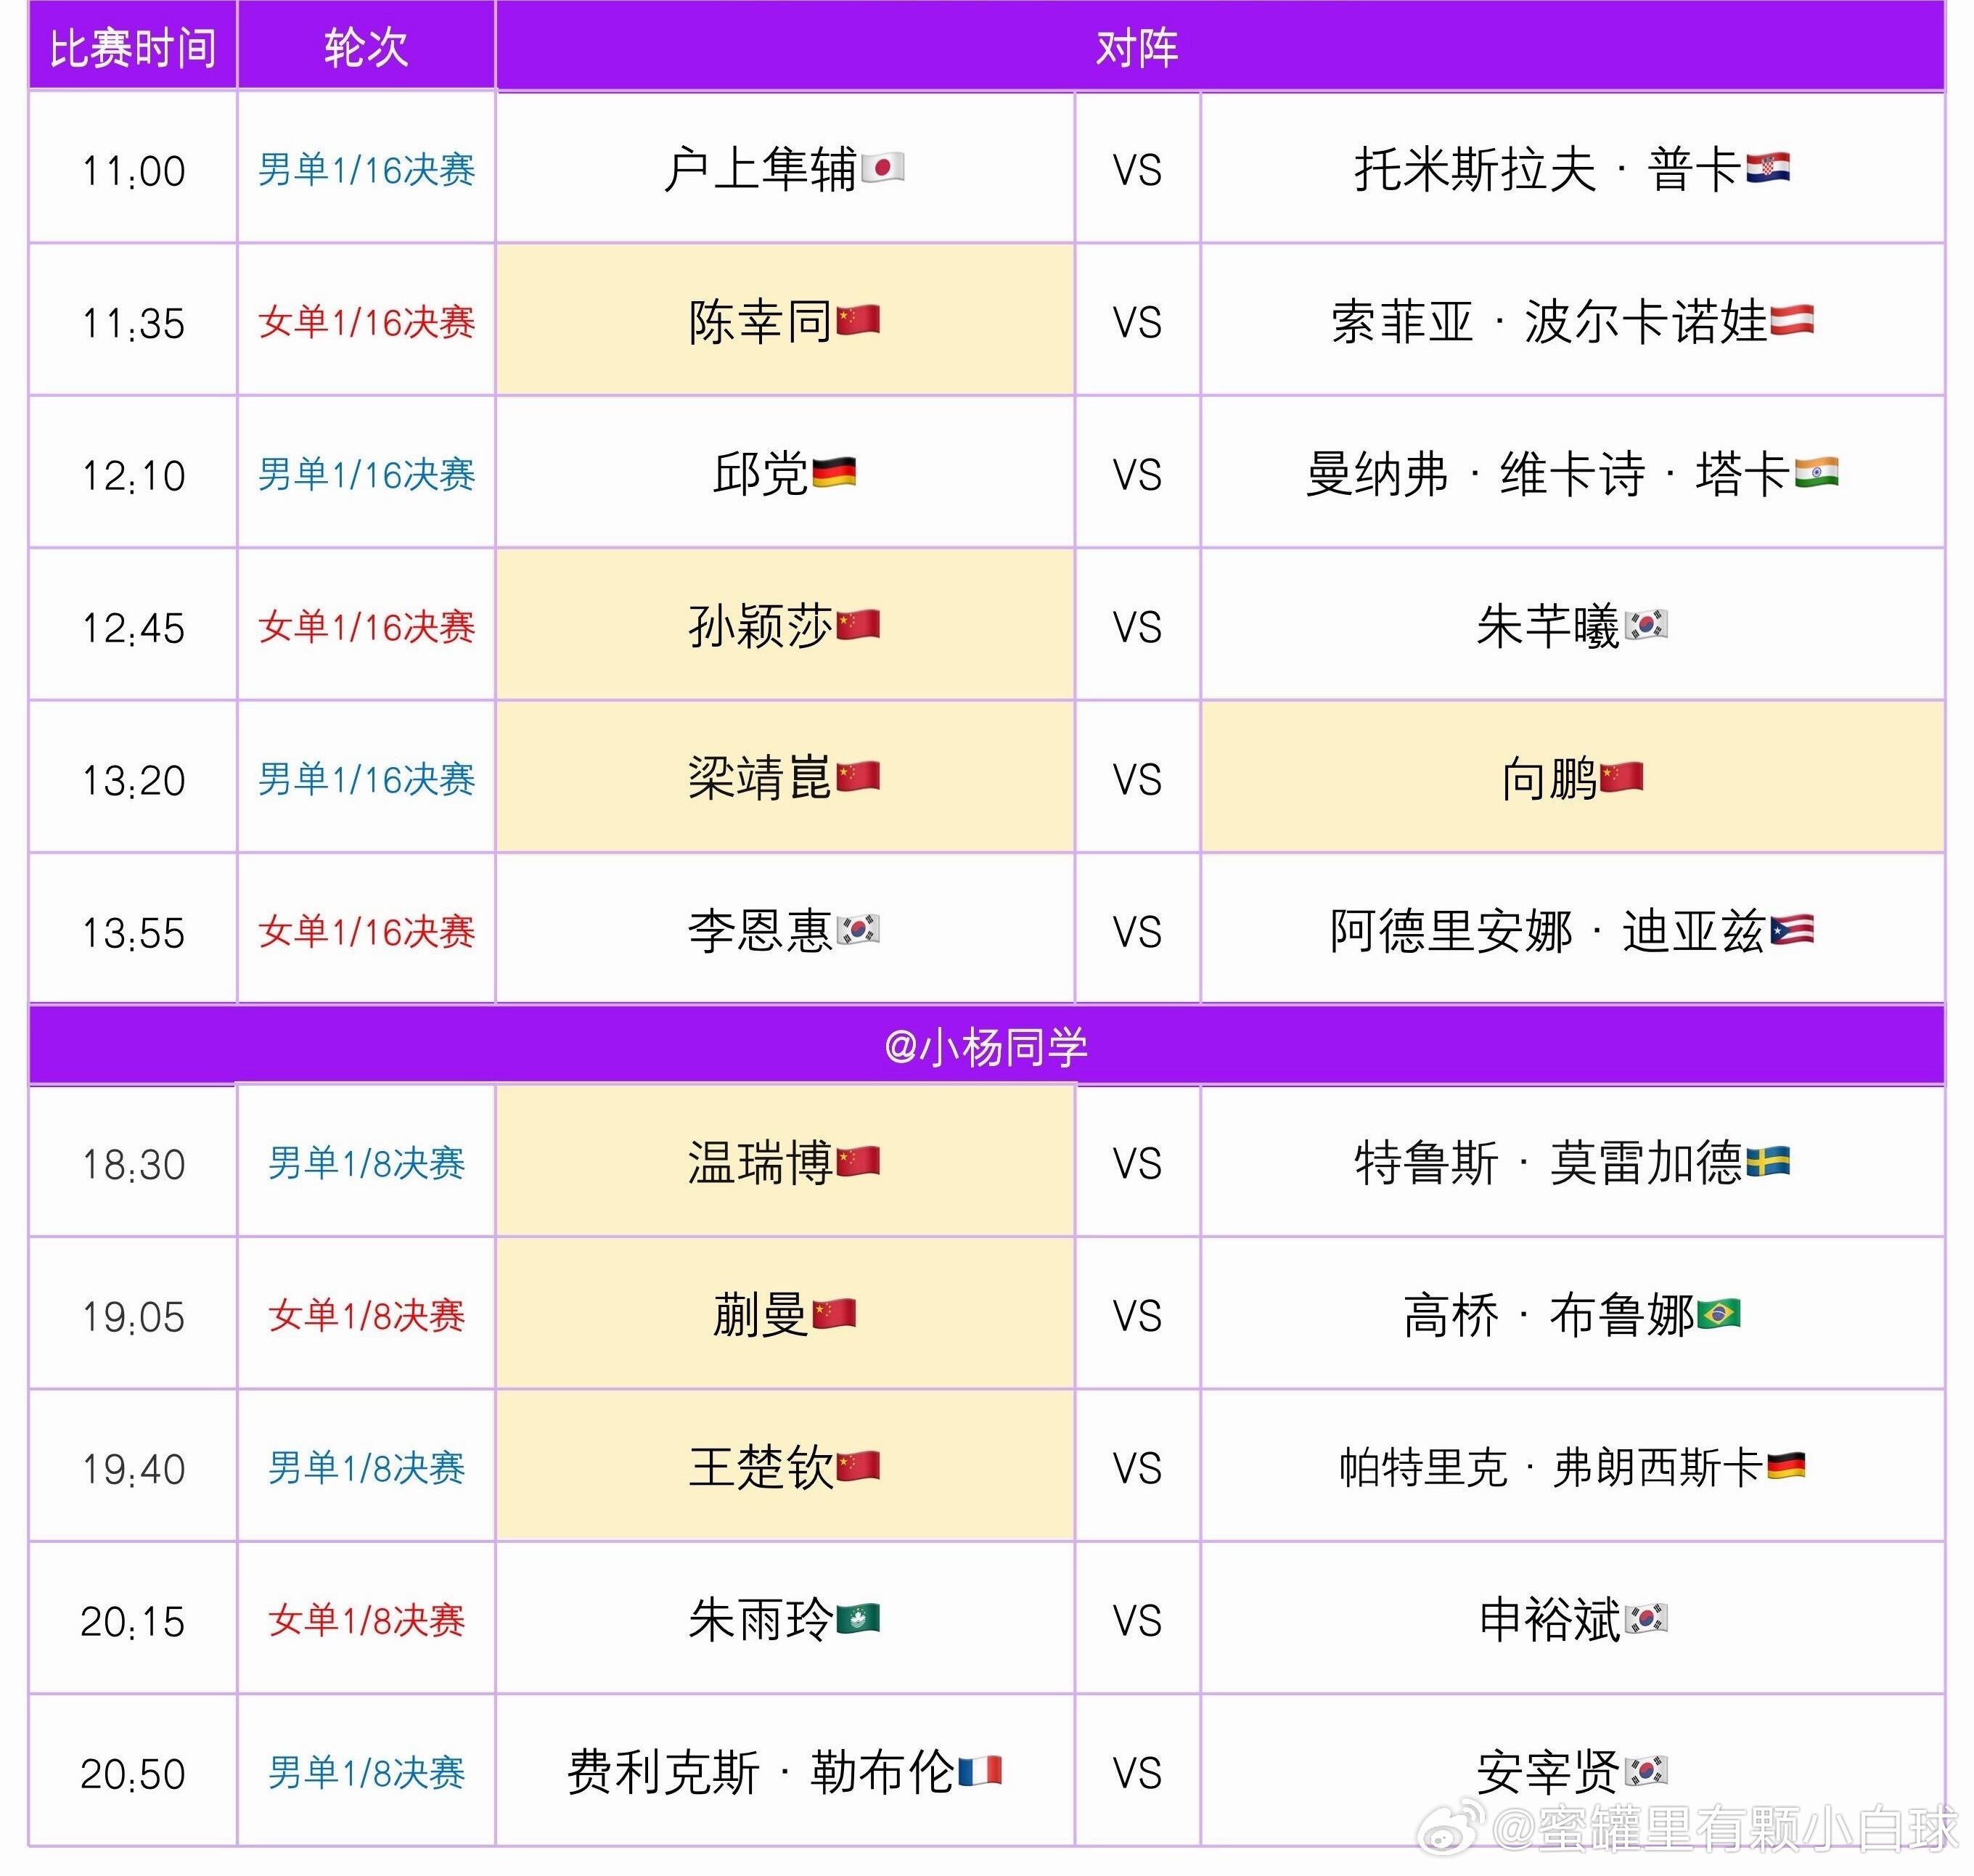Click Japan flag next to 户上隼辅
The width and height of the screenshot is (1974, 1876).
[882, 168]
